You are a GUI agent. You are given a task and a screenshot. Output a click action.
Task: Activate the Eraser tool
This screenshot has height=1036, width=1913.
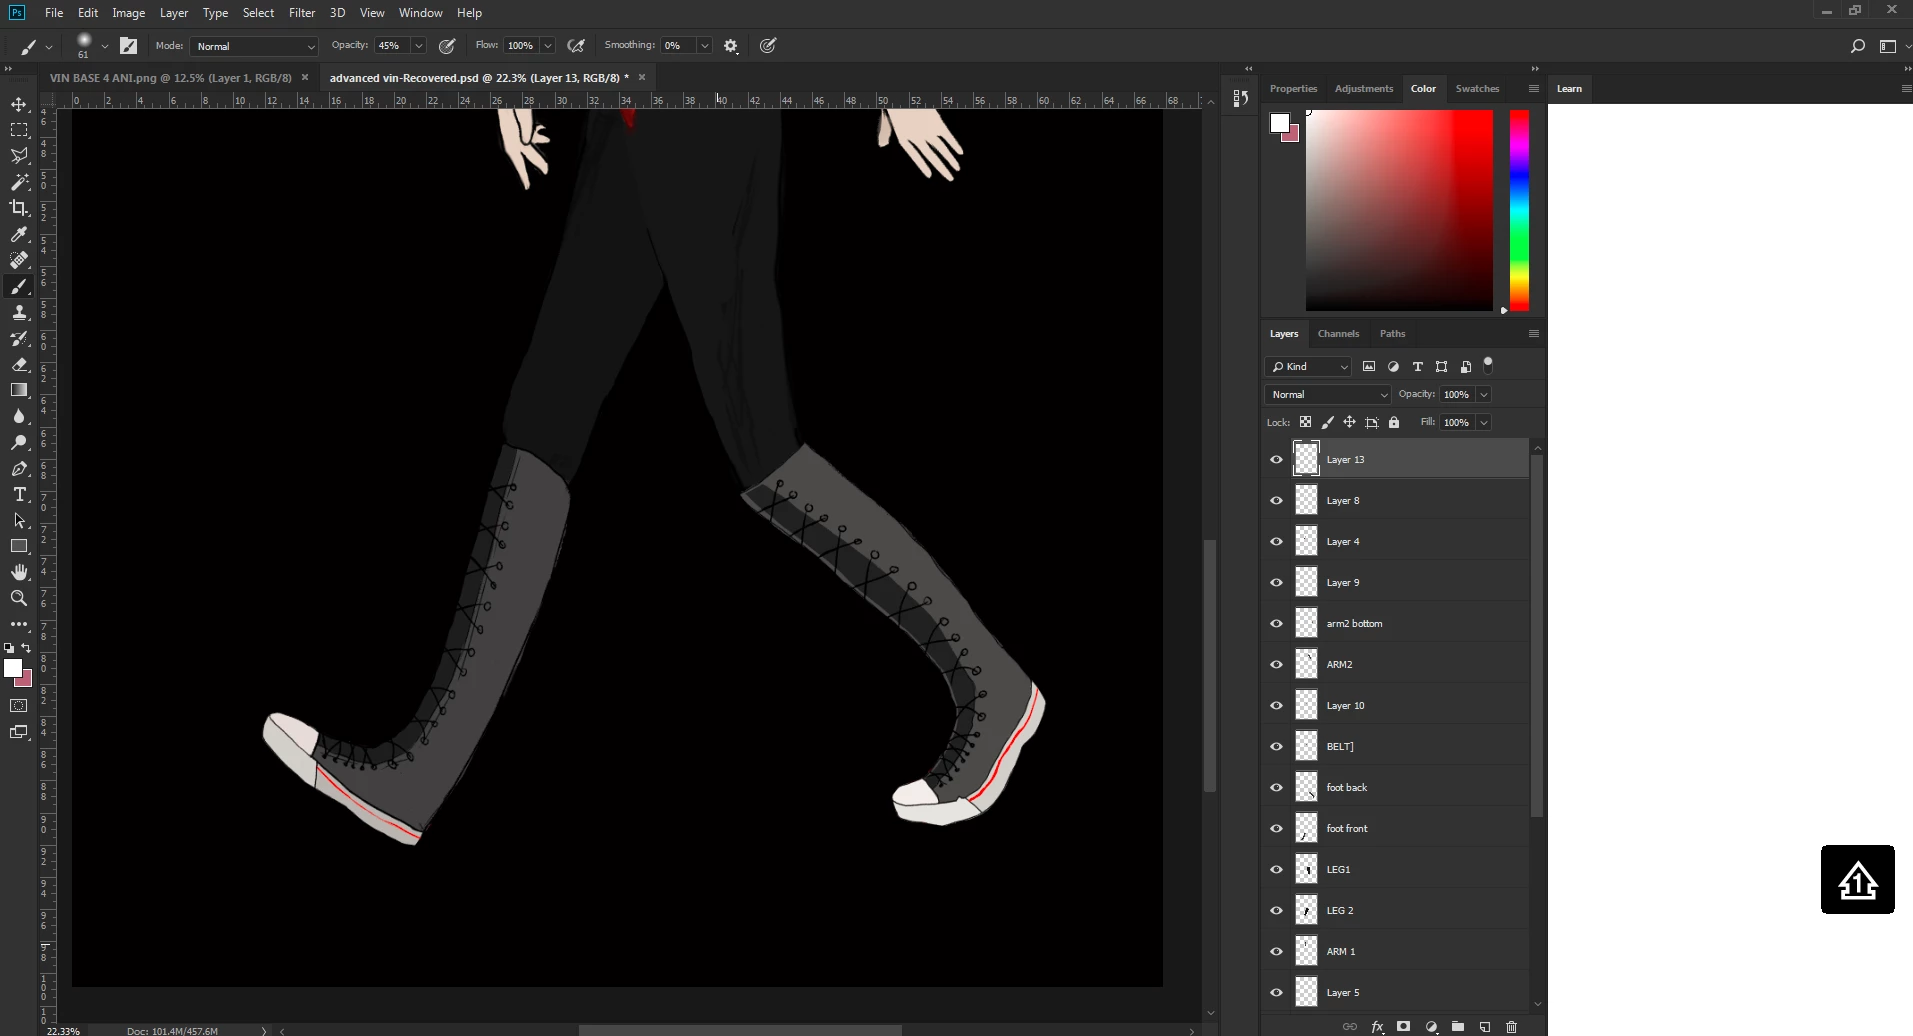19,365
